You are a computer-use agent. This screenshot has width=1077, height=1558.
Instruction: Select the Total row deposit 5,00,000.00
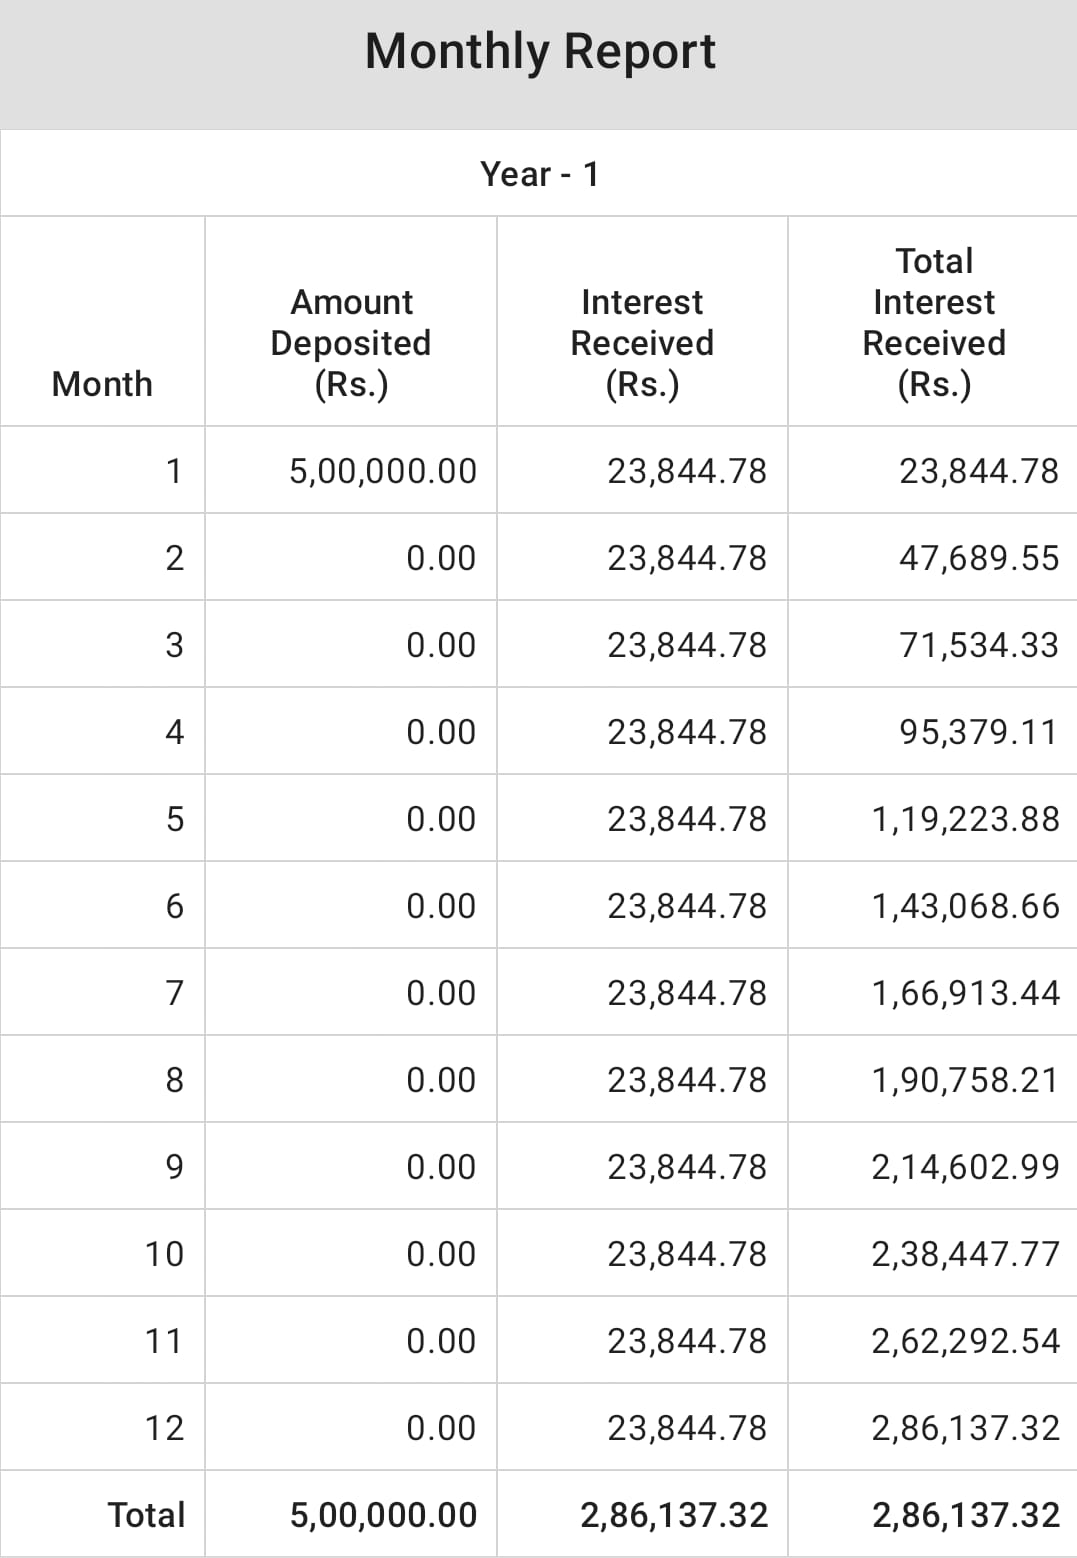[383, 1515]
